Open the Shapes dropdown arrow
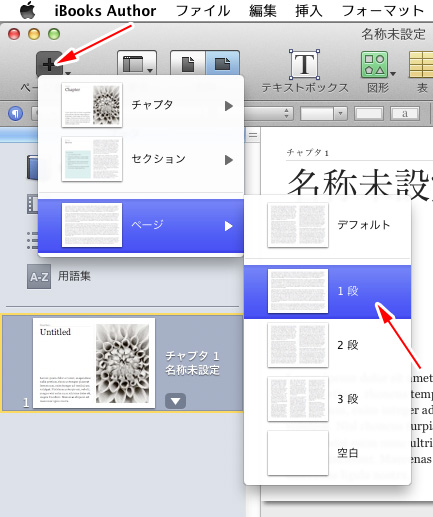This screenshot has width=433, height=517. (393, 74)
